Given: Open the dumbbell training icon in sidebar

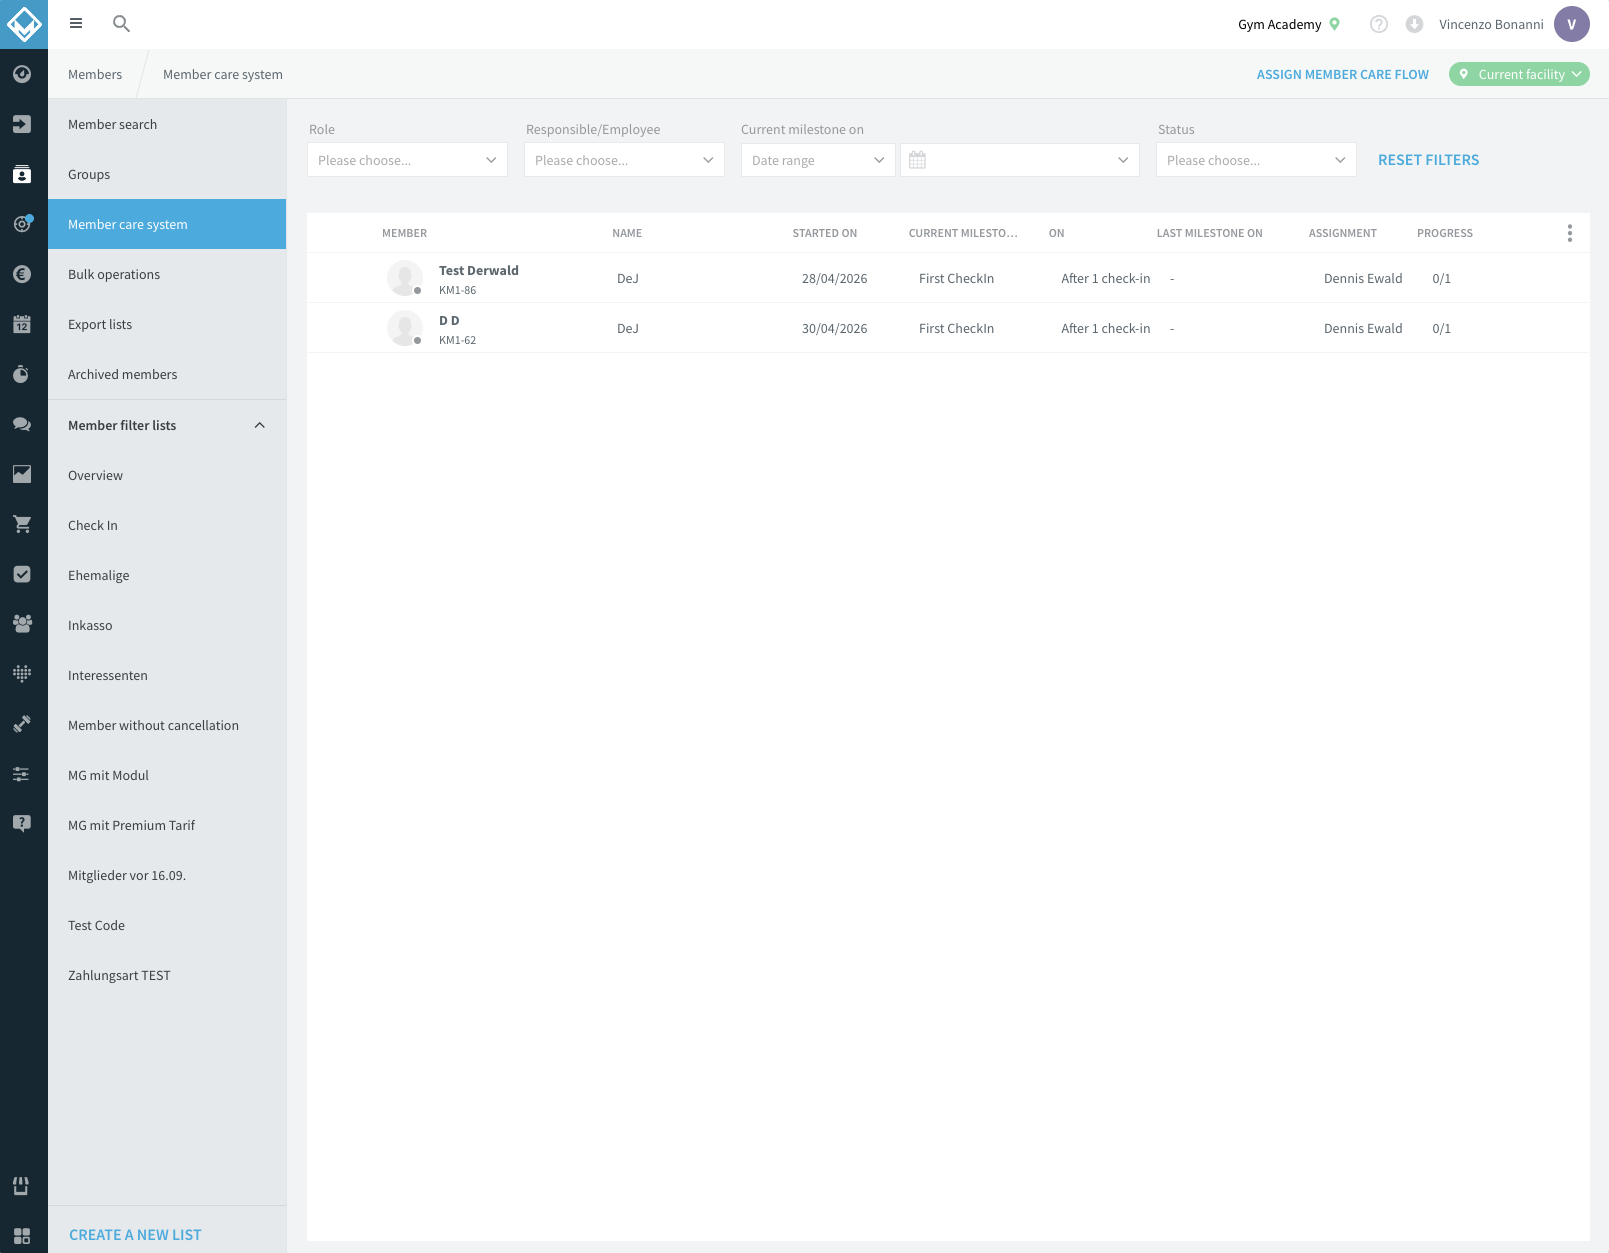Looking at the screenshot, I should [x=22, y=723].
